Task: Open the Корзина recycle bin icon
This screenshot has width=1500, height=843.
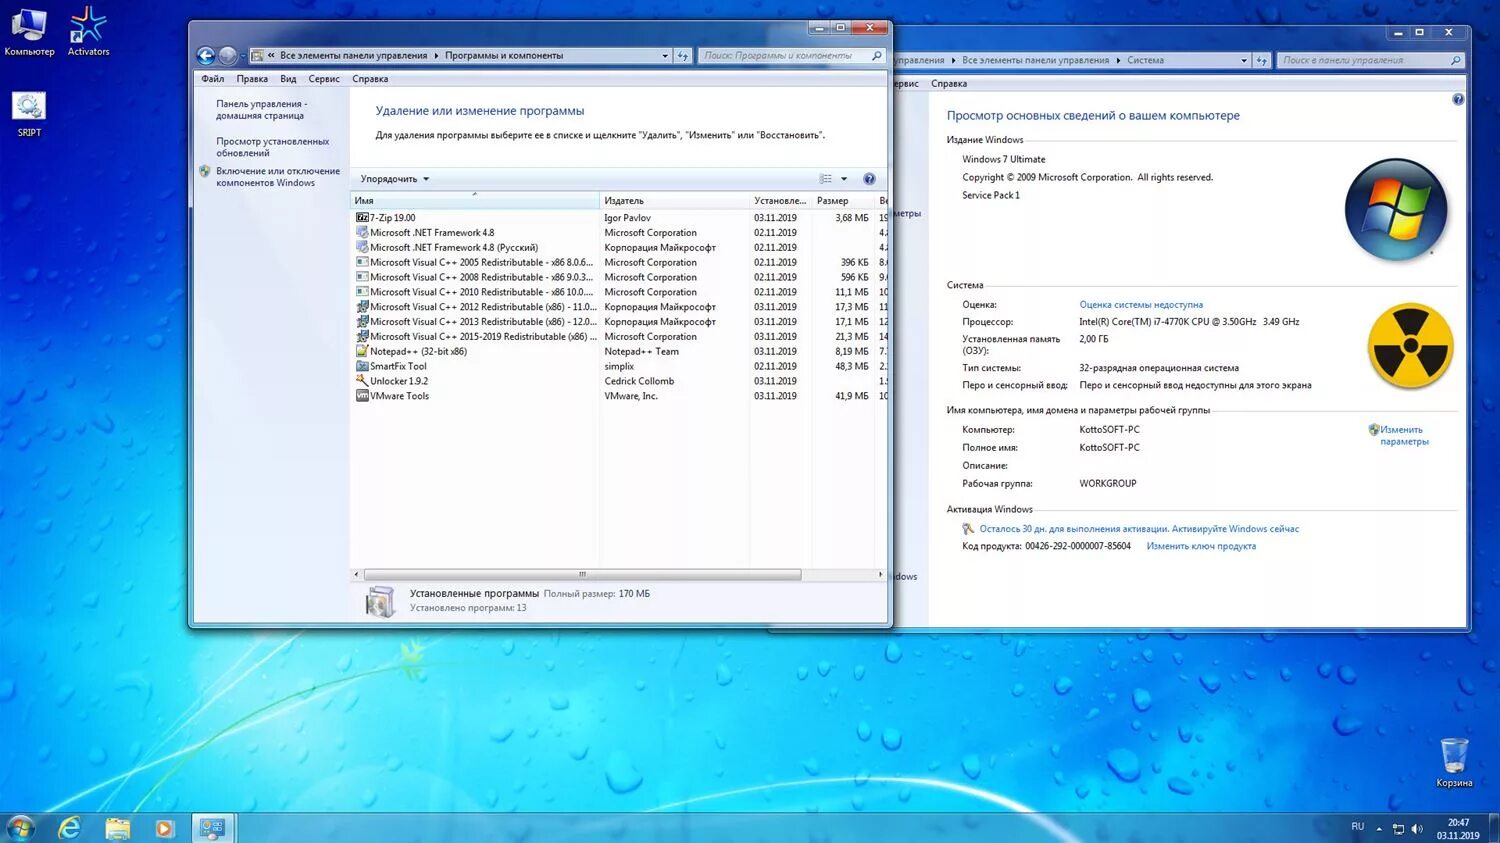Action: coord(1454,762)
